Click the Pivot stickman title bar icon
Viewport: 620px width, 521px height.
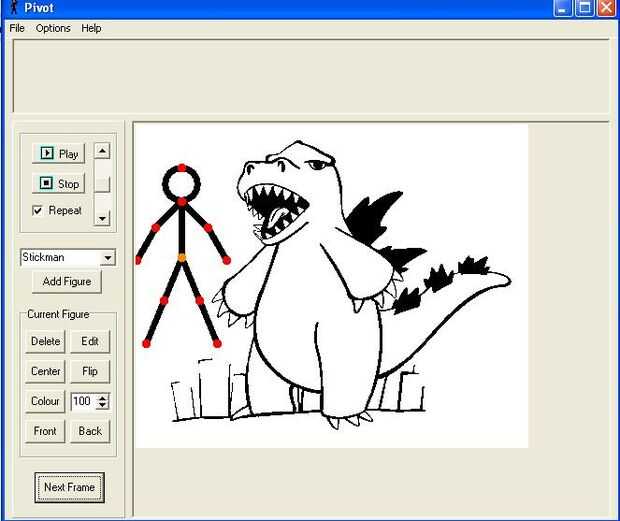pos(14,7)
